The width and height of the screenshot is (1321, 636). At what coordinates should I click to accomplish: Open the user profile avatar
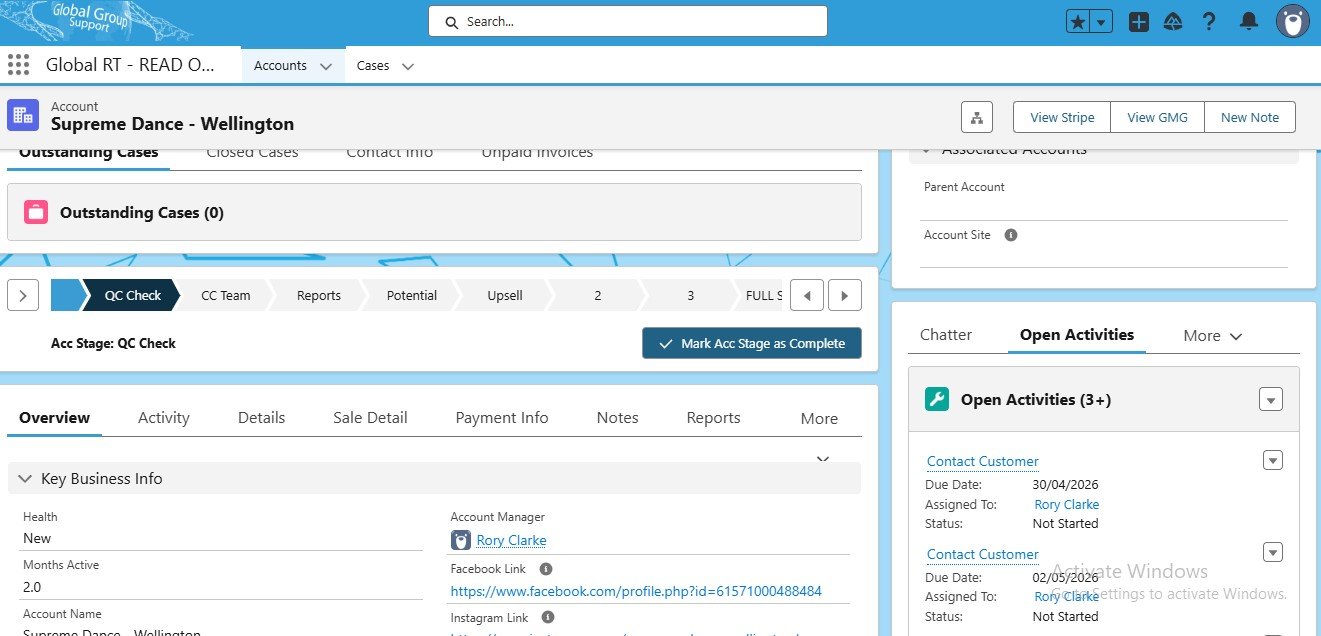(x=1292, y=22)
